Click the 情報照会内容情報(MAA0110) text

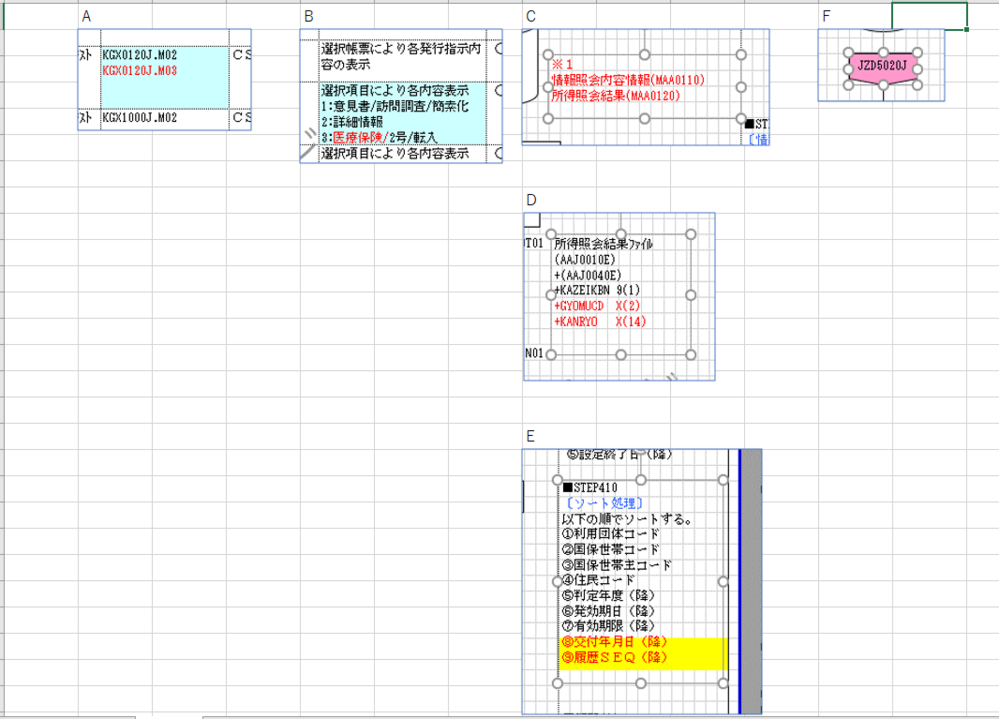point(628,80)
